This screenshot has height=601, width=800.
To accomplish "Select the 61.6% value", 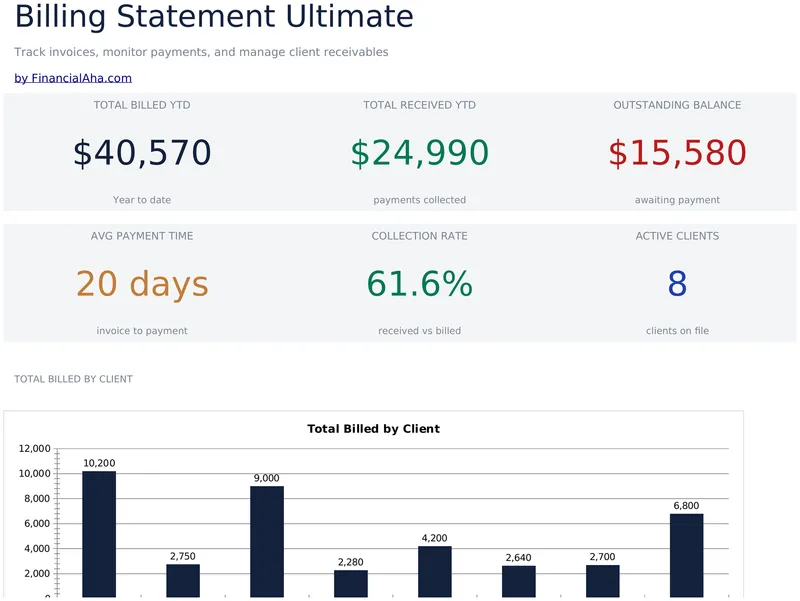I will pyautogui.click(x=419, y=284).
